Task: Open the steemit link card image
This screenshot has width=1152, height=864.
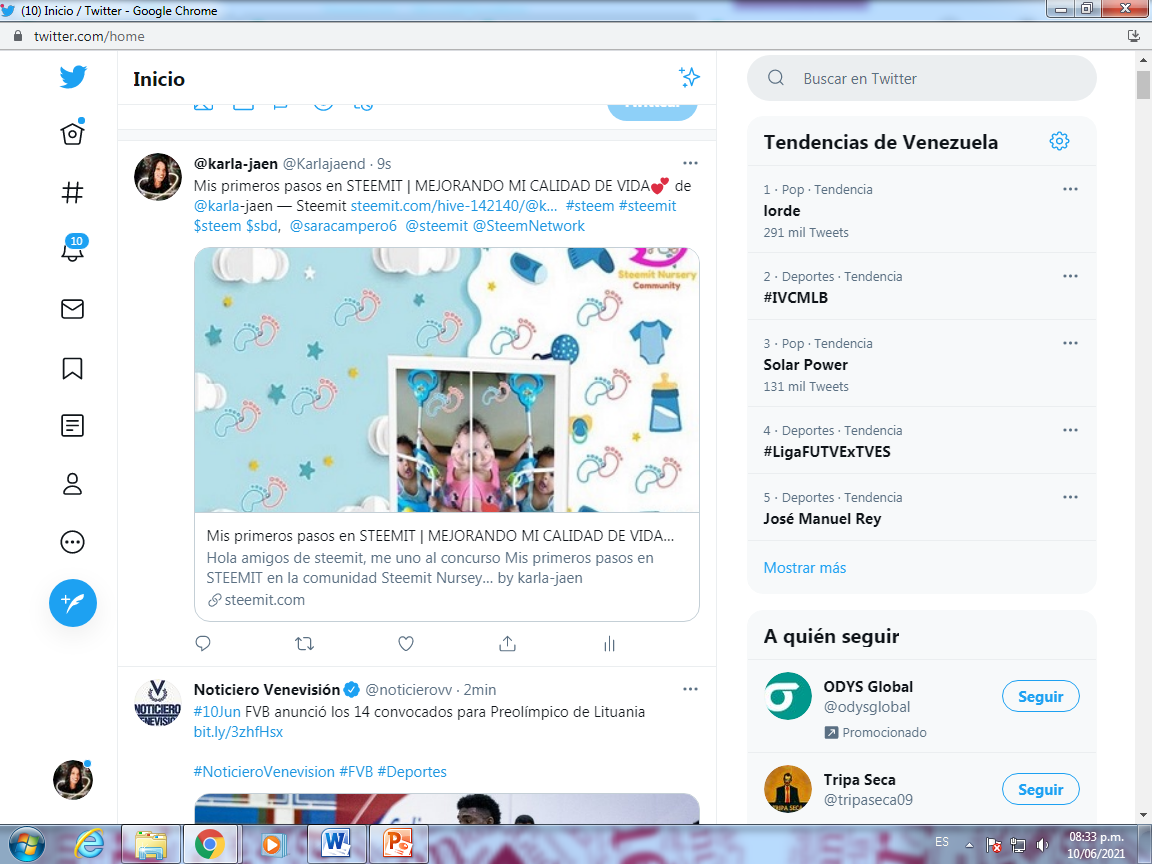Action: pos(447,380)
